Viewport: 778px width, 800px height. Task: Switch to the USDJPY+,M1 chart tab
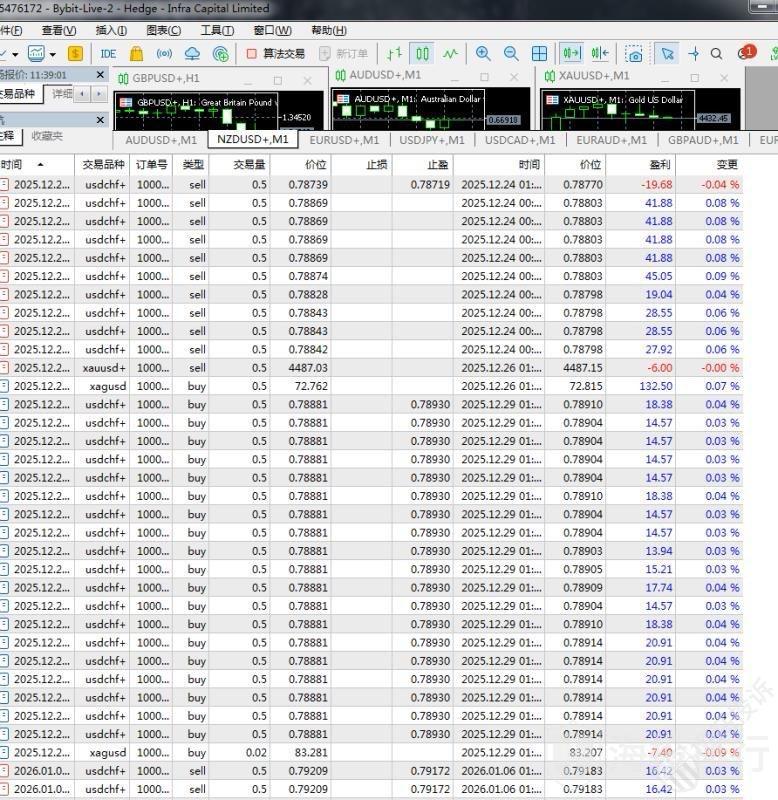tap(430, 140)
